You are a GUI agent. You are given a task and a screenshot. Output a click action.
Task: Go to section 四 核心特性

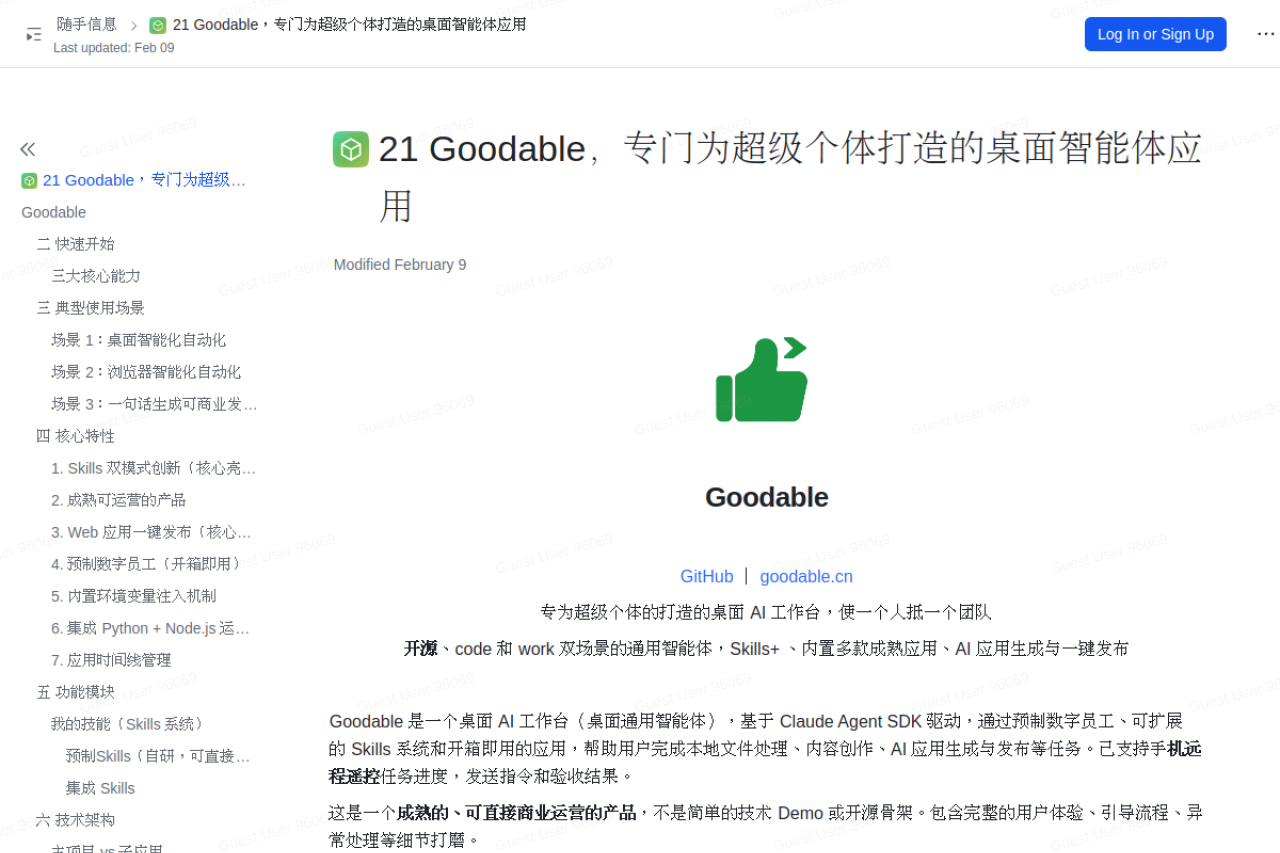coord(75,436)
